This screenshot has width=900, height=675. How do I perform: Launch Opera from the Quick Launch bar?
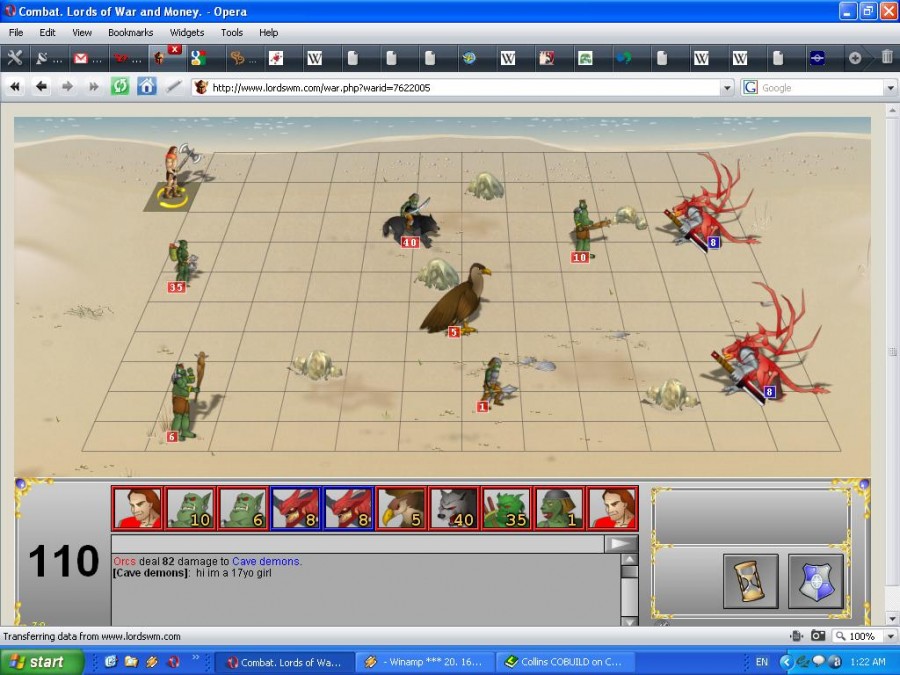point(173,662)
